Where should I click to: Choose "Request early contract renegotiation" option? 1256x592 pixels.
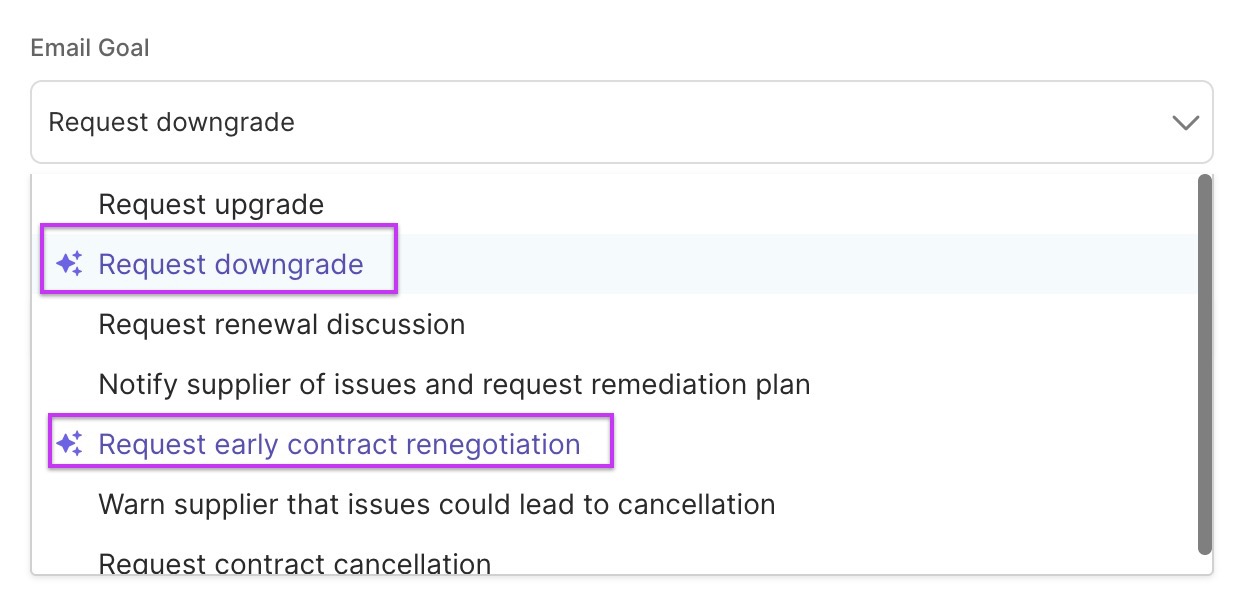pos(339,445)
